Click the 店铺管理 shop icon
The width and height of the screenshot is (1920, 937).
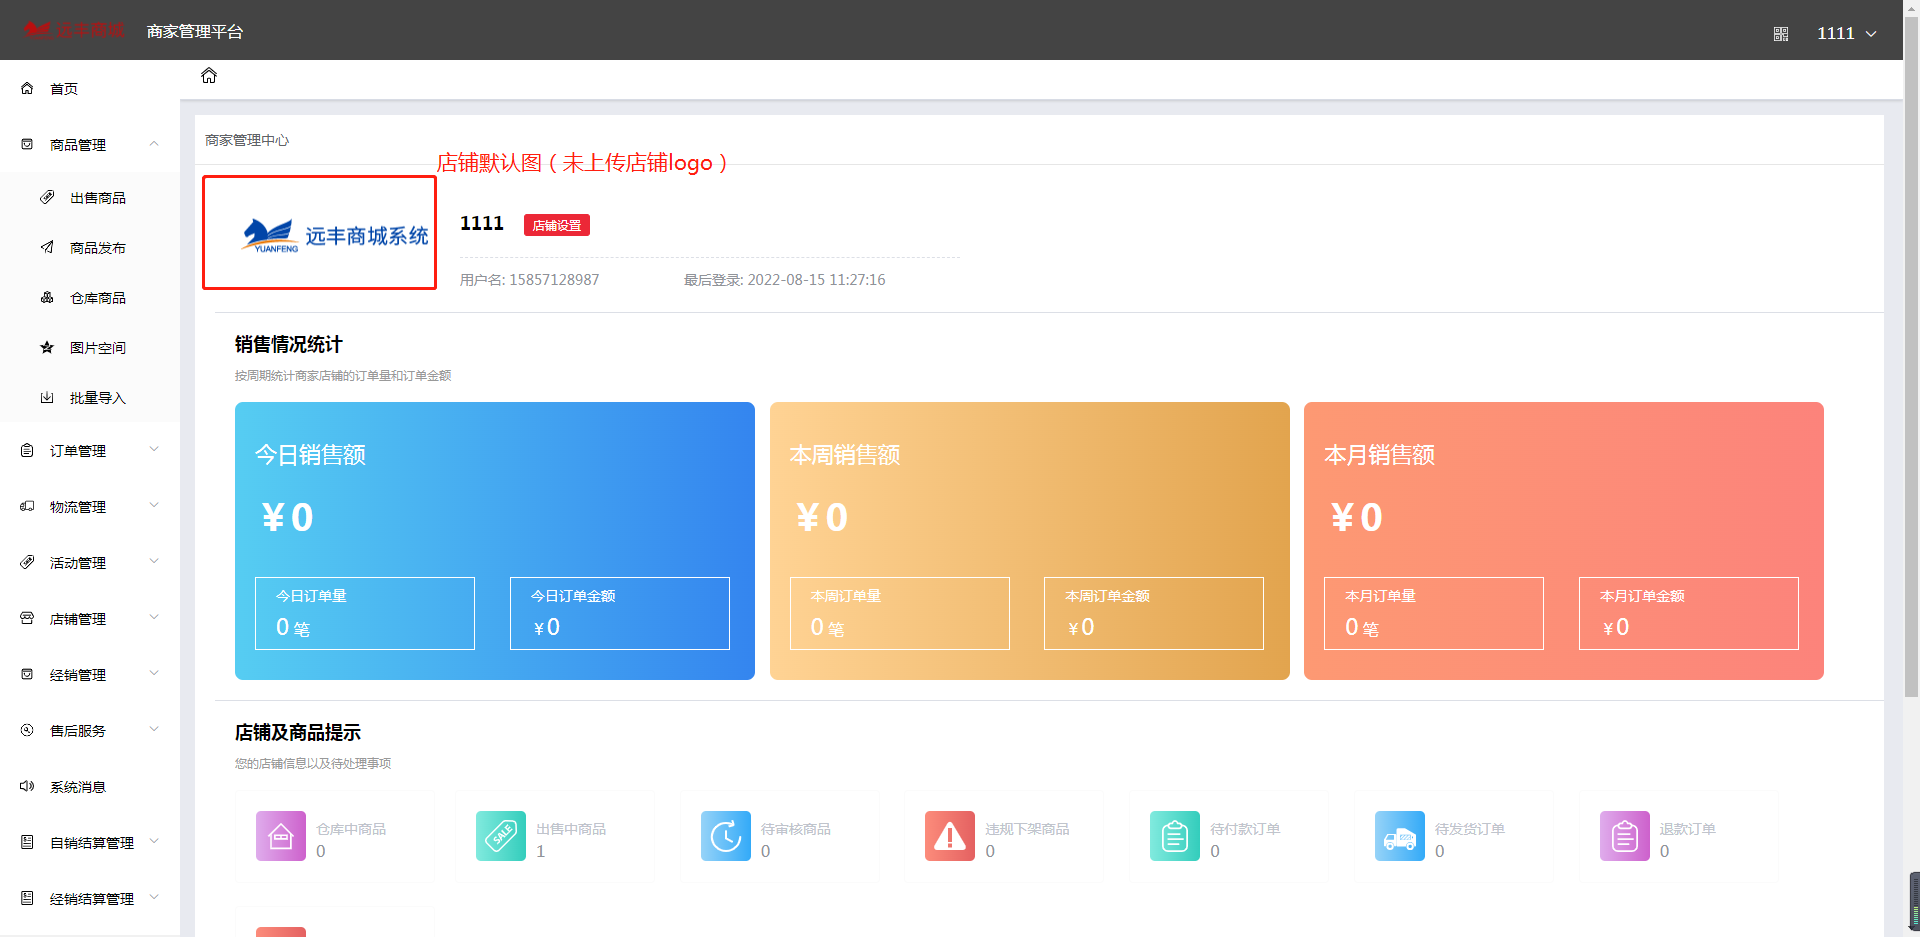pos(27,618)
